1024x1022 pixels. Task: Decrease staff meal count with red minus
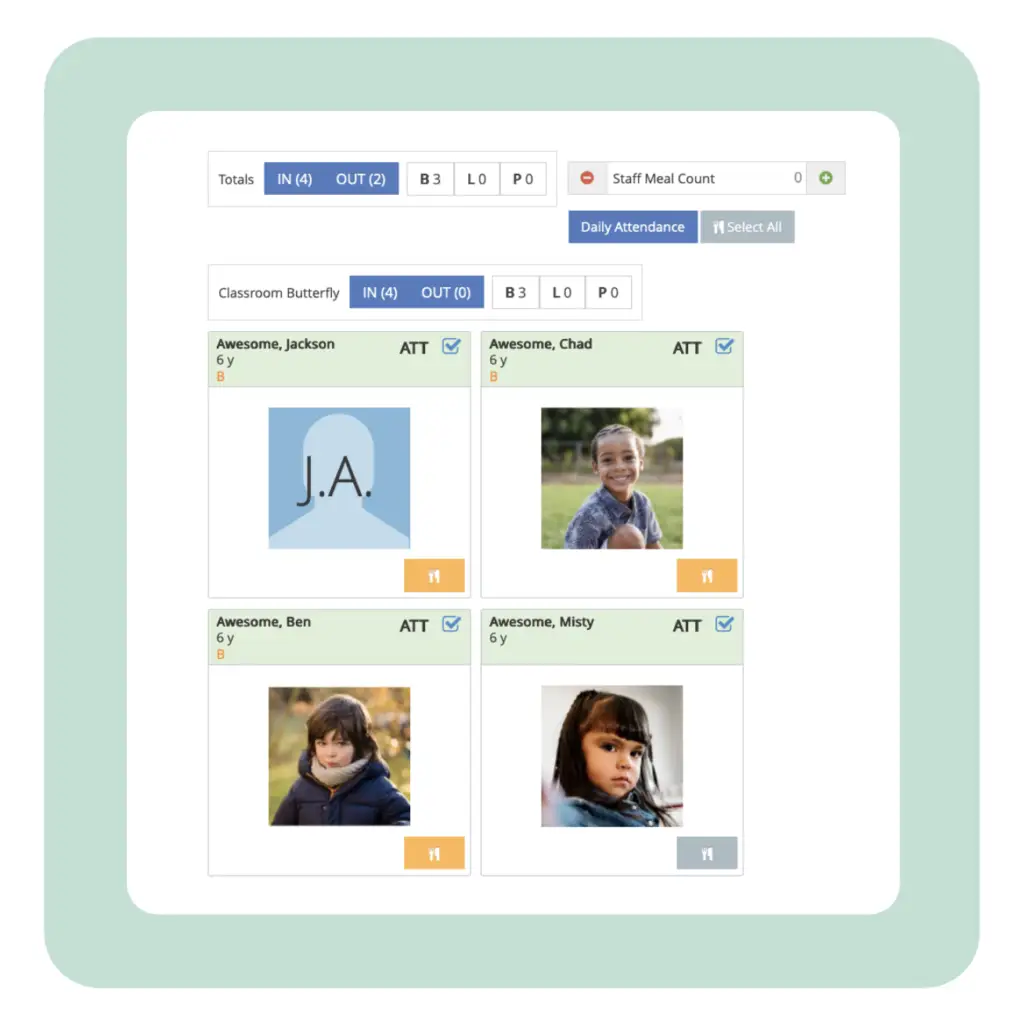[587, 178]
